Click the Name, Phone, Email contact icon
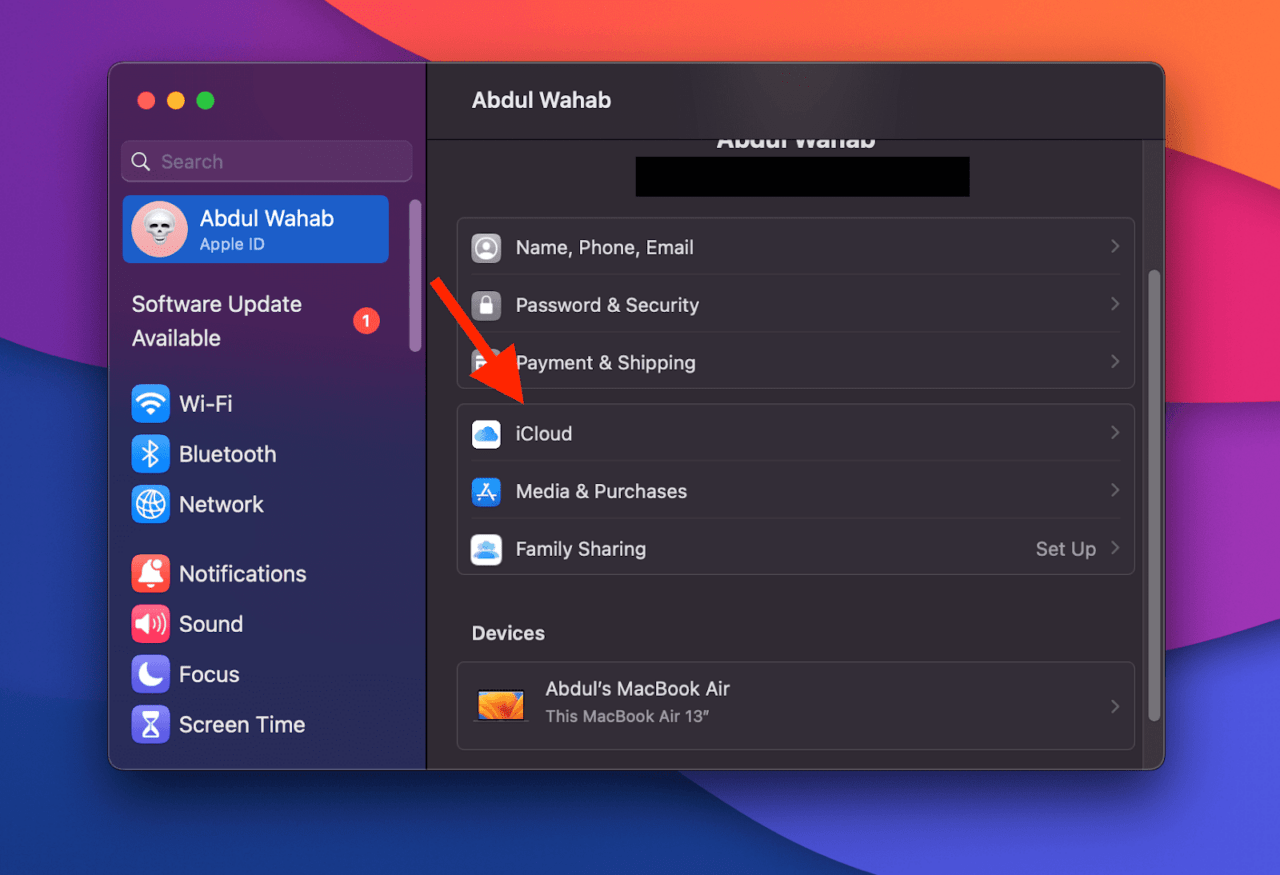 [486, 247]
